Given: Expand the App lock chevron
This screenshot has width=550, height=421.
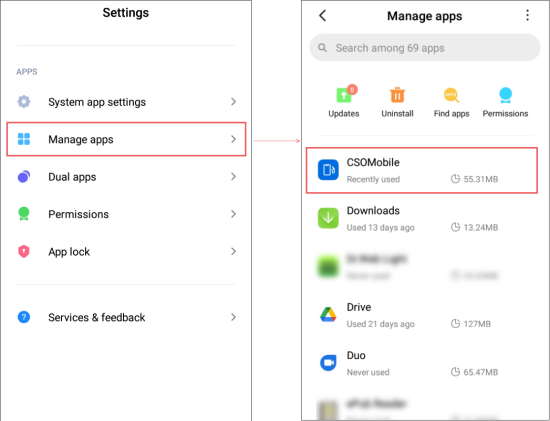Looking at the screenshot, I should [233, 251].
